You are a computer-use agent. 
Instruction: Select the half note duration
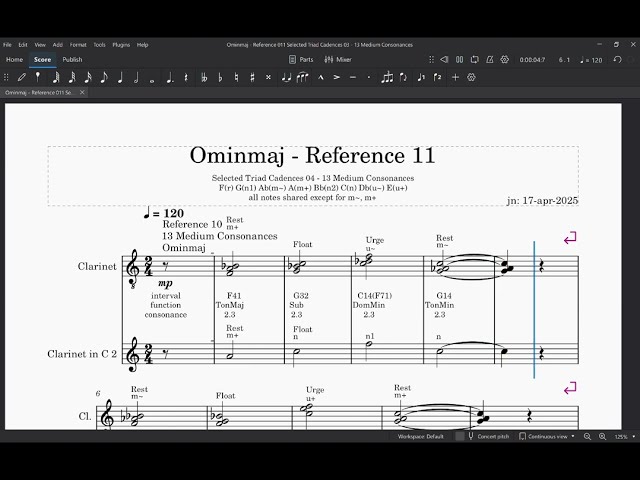[136, 77]
